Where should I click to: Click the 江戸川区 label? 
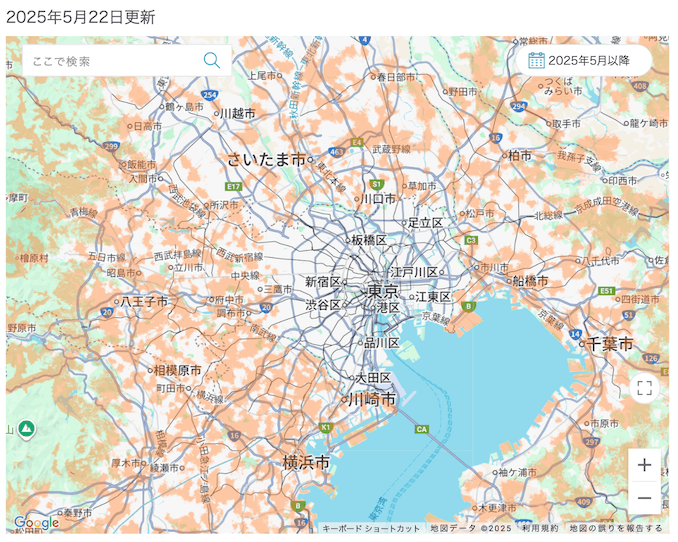(x=414, y=272)
